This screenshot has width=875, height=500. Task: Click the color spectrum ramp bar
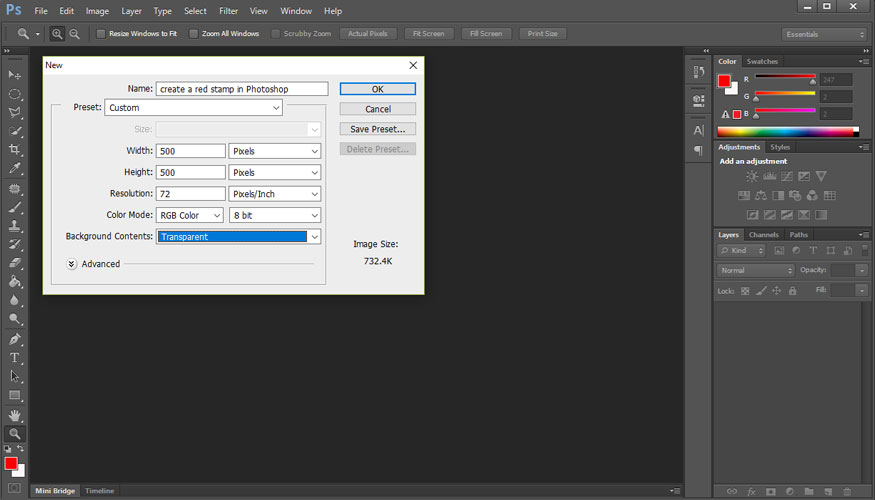tap(787, 131)
